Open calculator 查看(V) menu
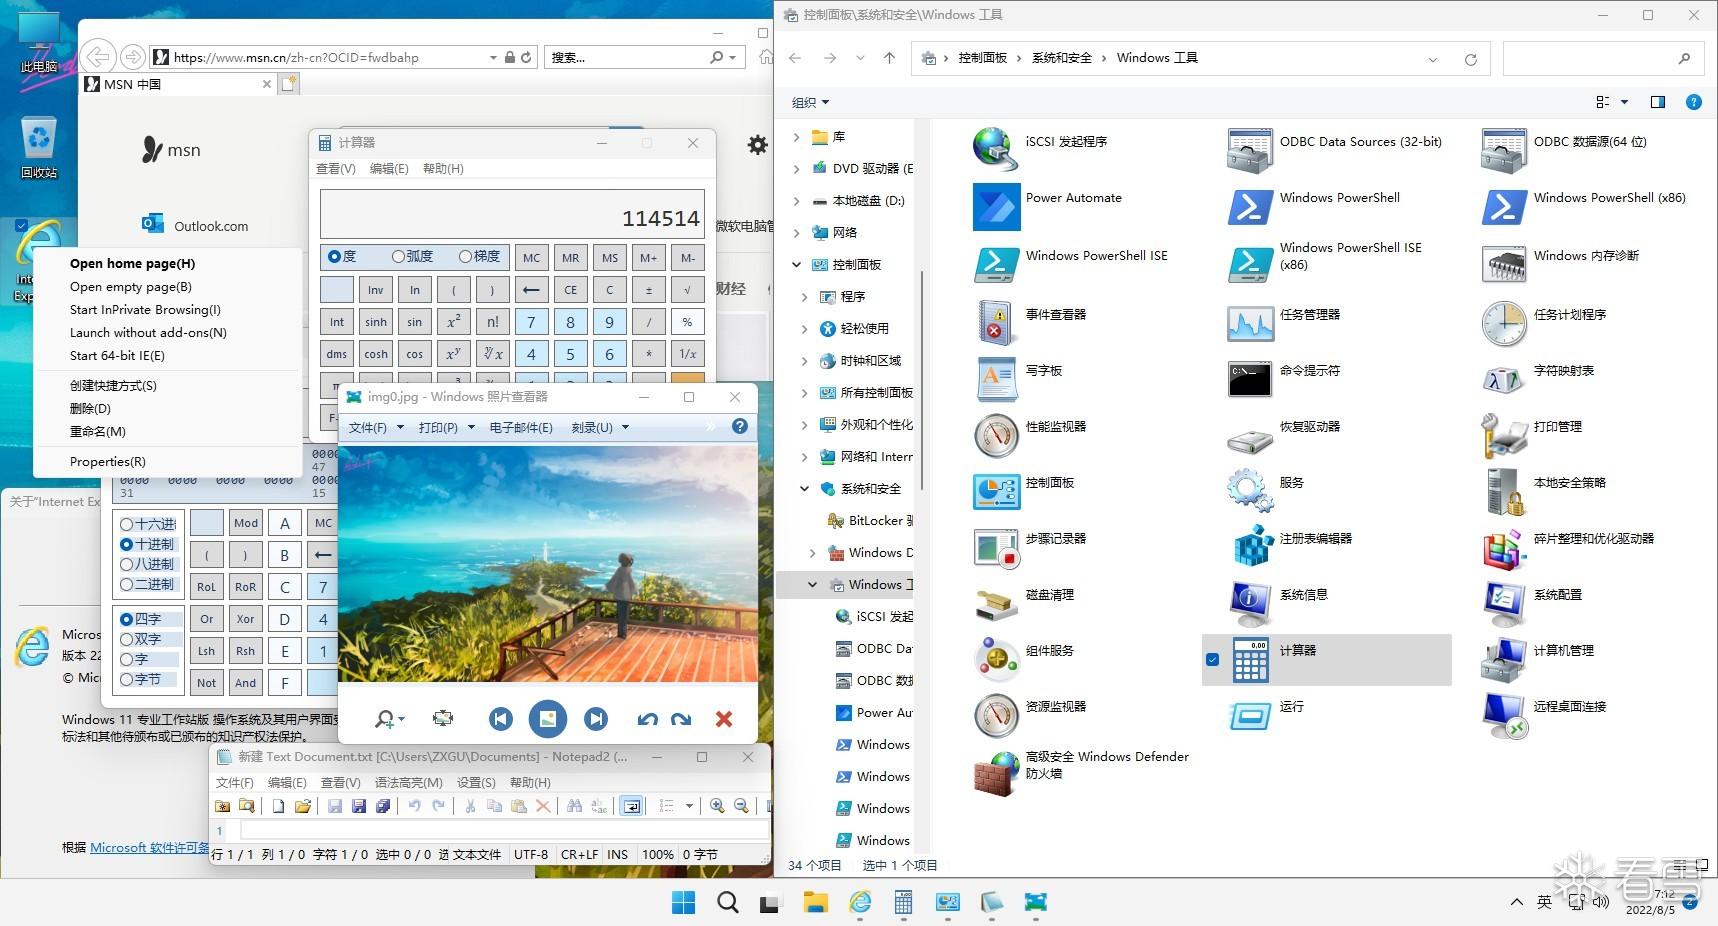 [336, 169]
